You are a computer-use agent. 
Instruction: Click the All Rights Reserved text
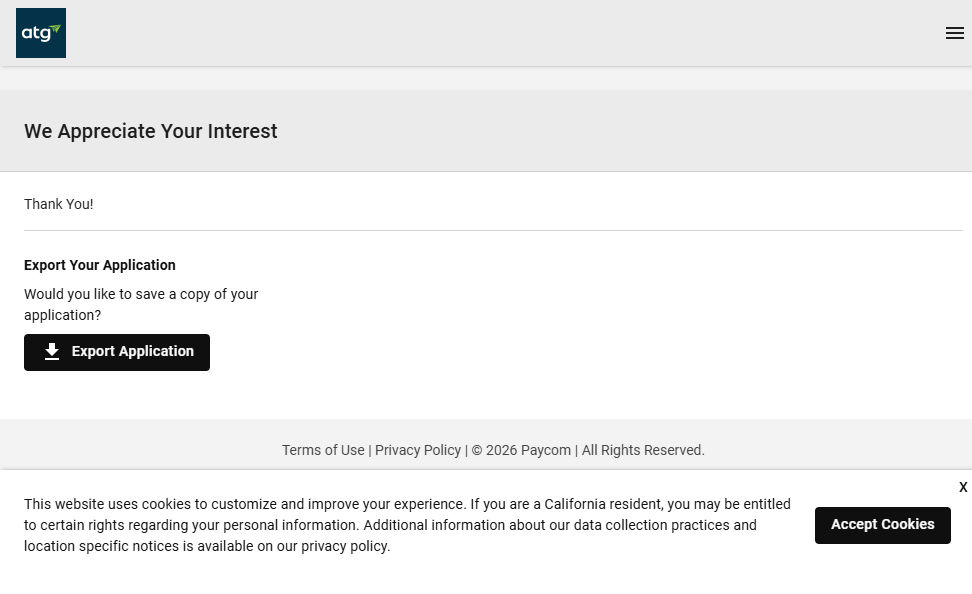(x=643, y=450)
